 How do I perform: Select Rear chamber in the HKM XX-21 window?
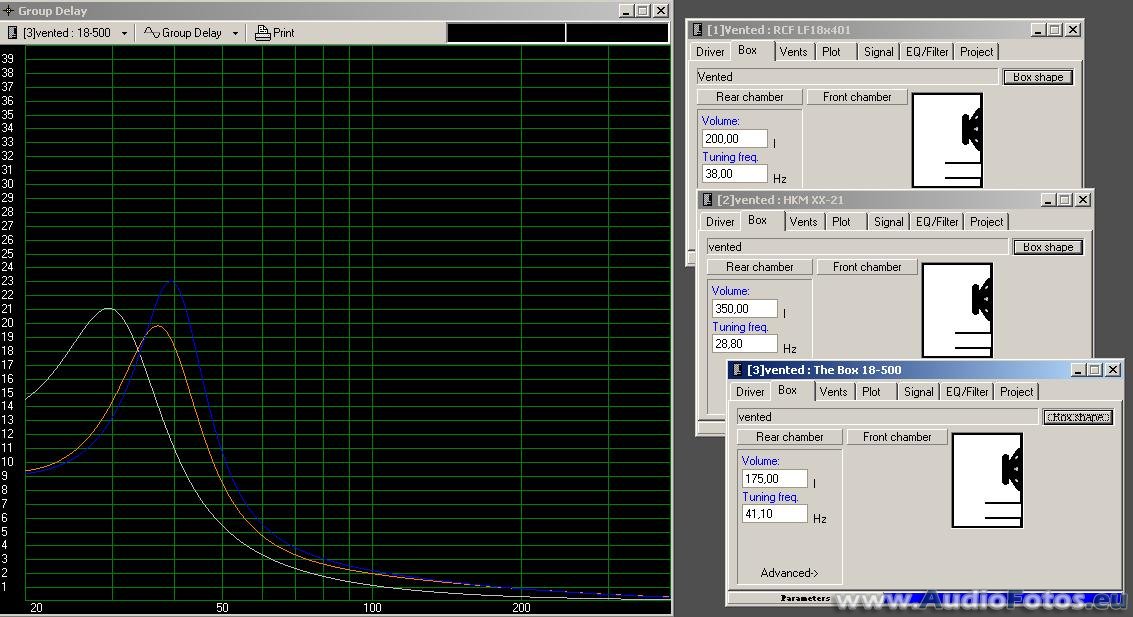(x=759, y=267)
